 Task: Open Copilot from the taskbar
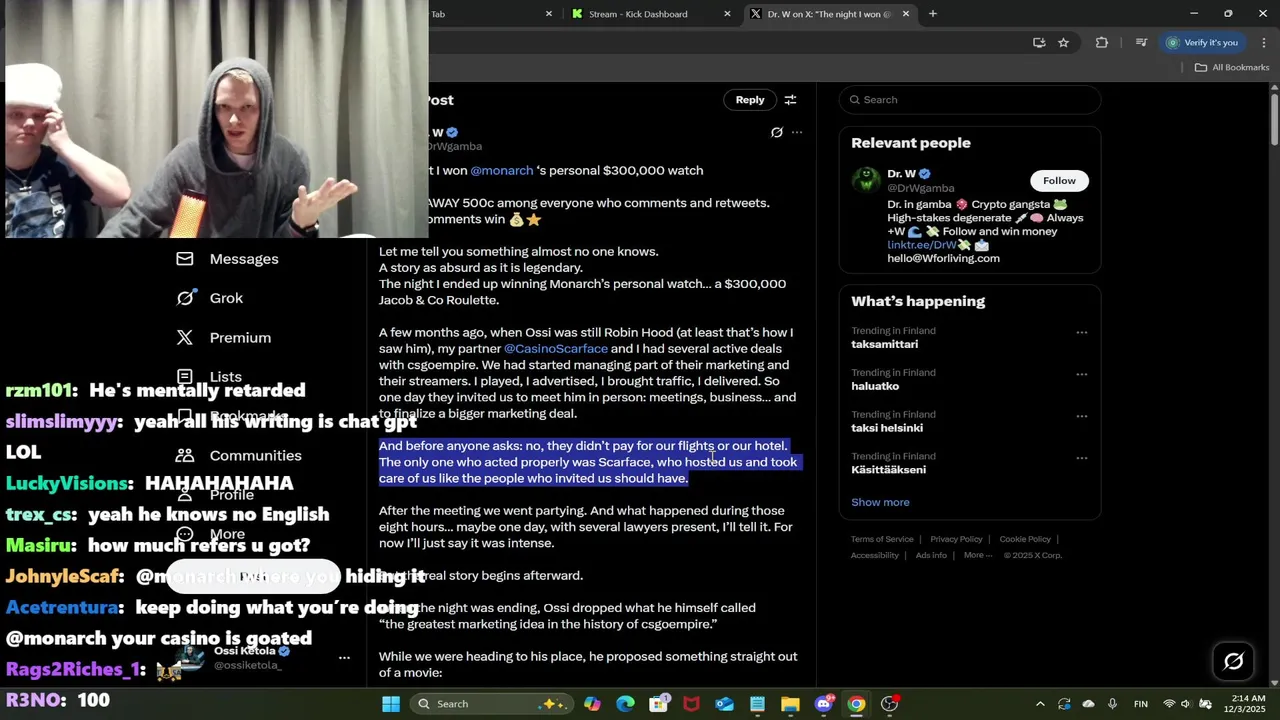(x=592, y=704)
